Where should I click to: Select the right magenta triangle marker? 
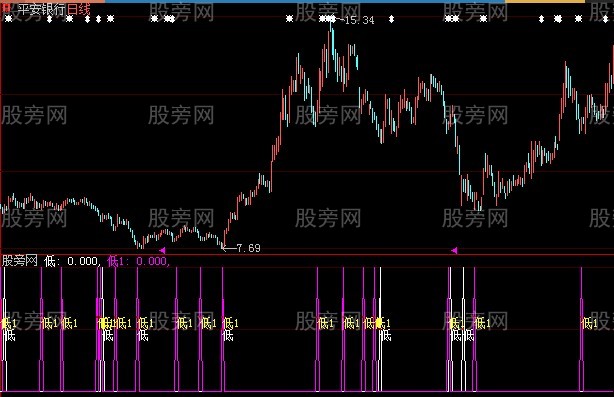pos(454,250)
